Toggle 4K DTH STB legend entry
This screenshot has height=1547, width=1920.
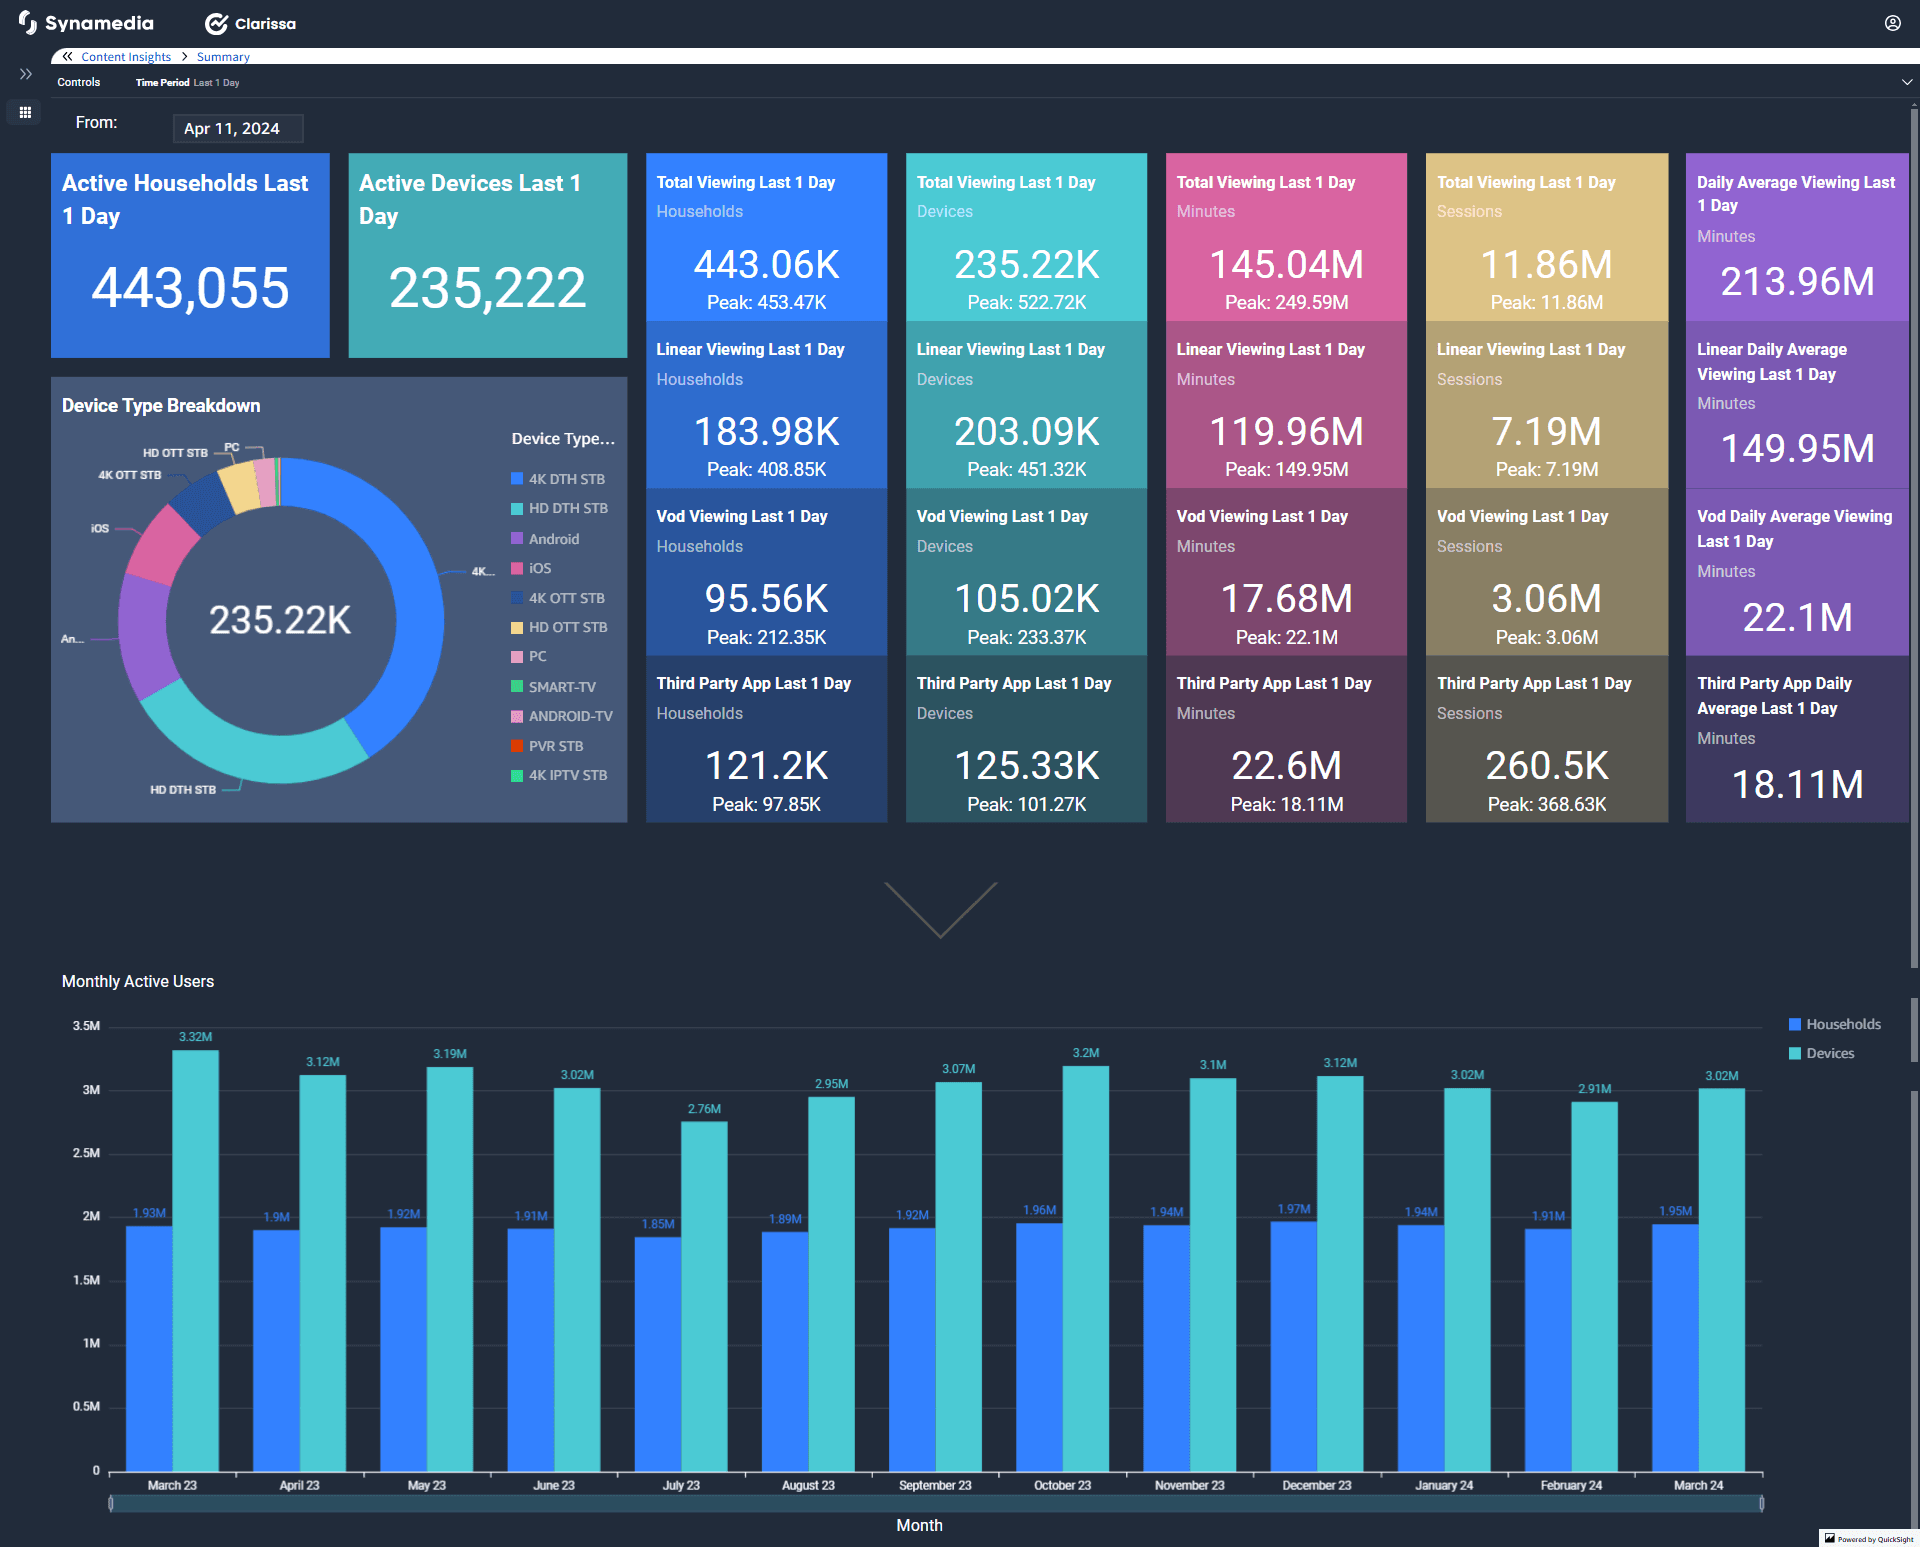[x=558, y=479]
